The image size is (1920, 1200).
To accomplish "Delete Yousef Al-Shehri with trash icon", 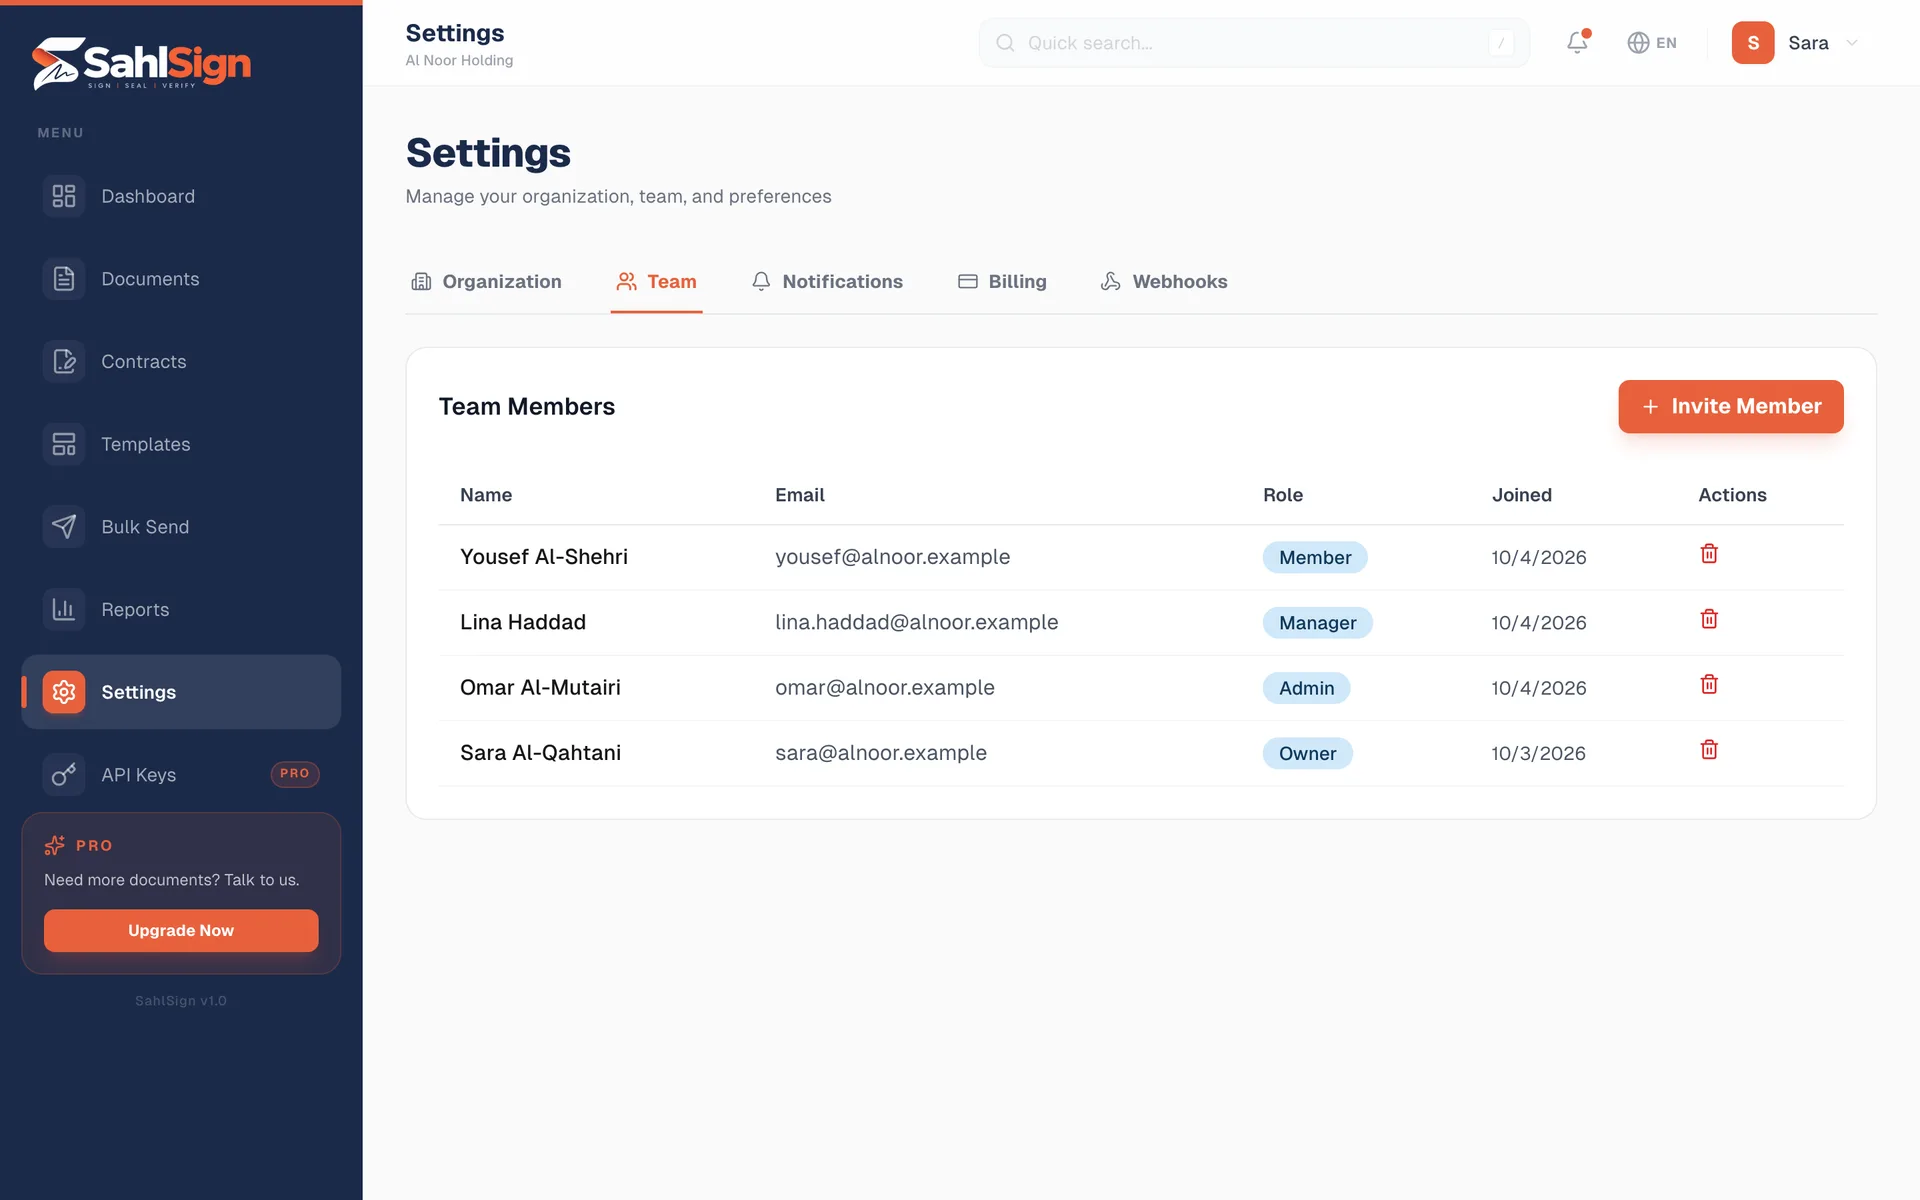I will [x=1709, y=554].
